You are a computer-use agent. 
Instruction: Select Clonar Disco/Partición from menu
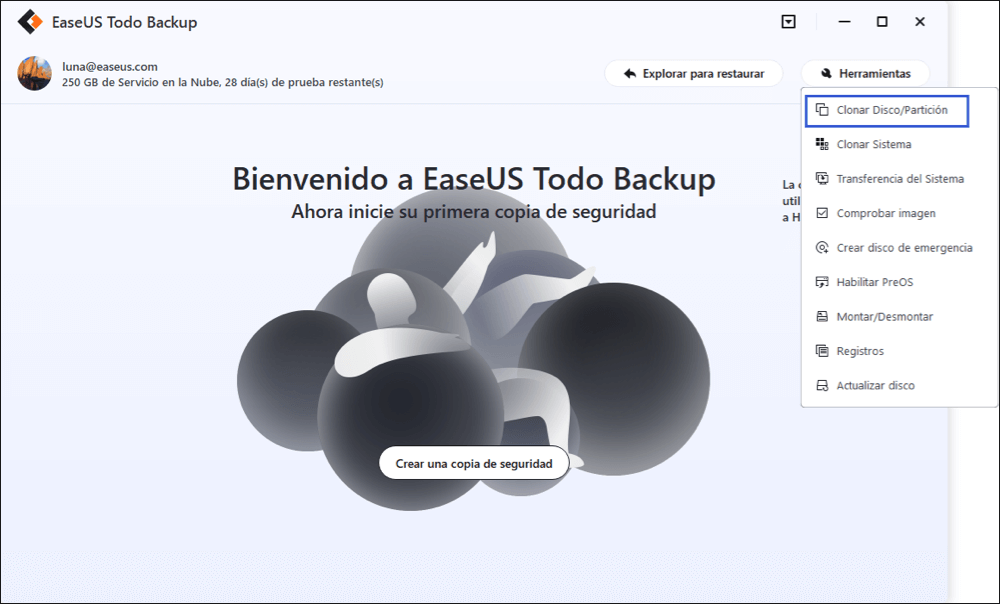pyautogui.click(x=887, y=110)
